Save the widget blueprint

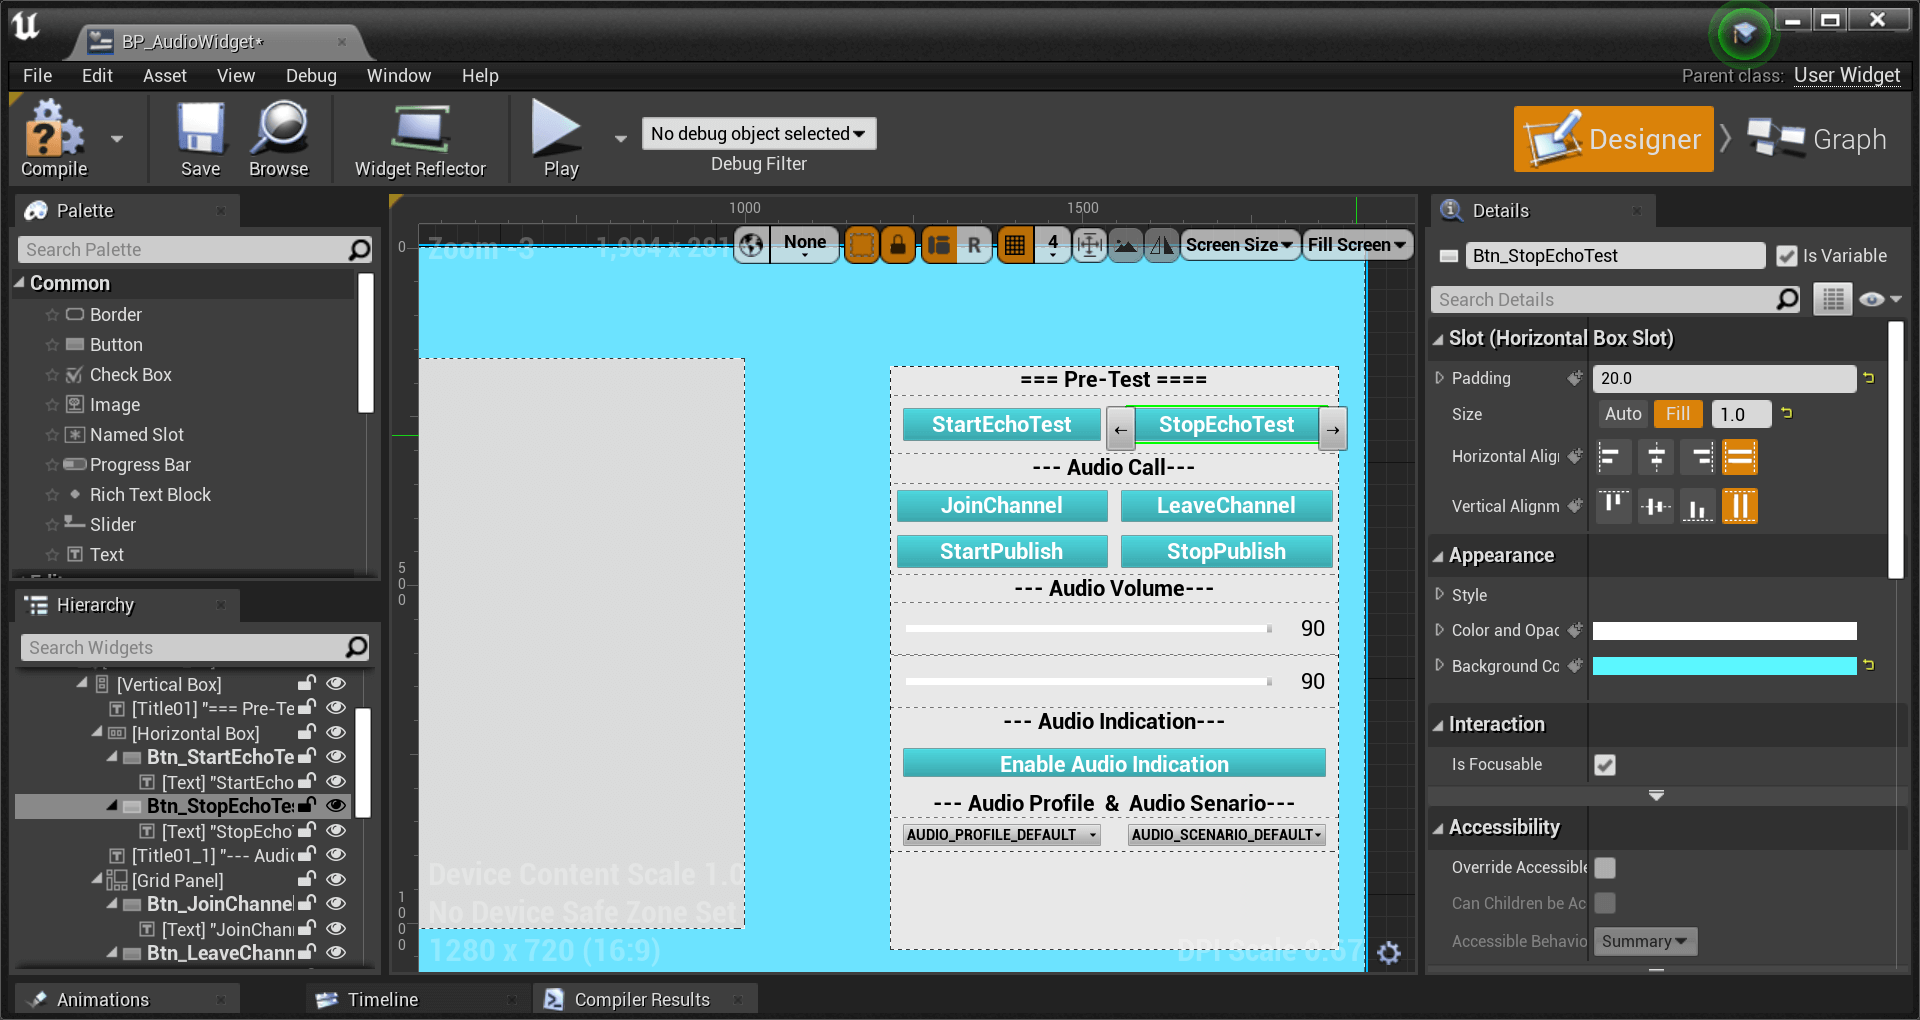[200, 138]
